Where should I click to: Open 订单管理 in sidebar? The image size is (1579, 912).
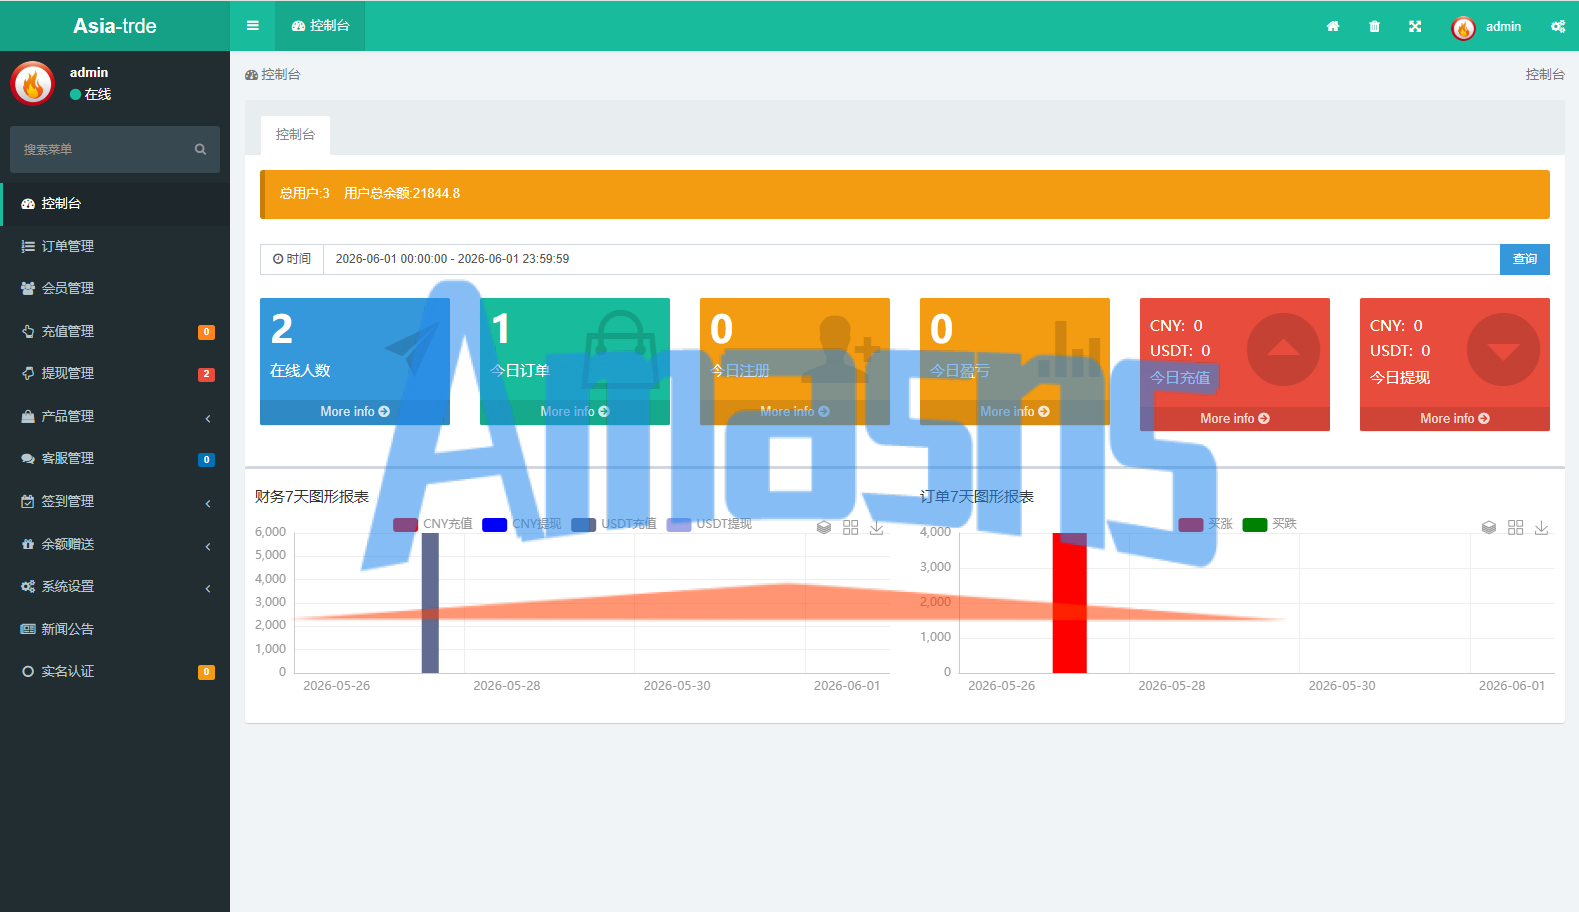(x=115, y=246)
